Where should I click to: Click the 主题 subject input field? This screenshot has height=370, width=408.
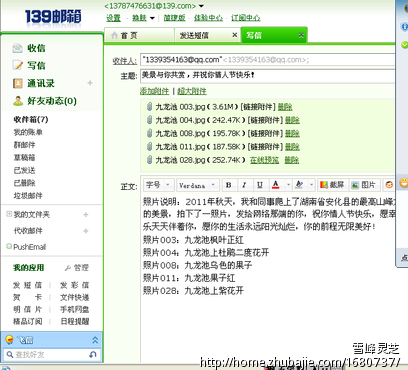point(268,76)
